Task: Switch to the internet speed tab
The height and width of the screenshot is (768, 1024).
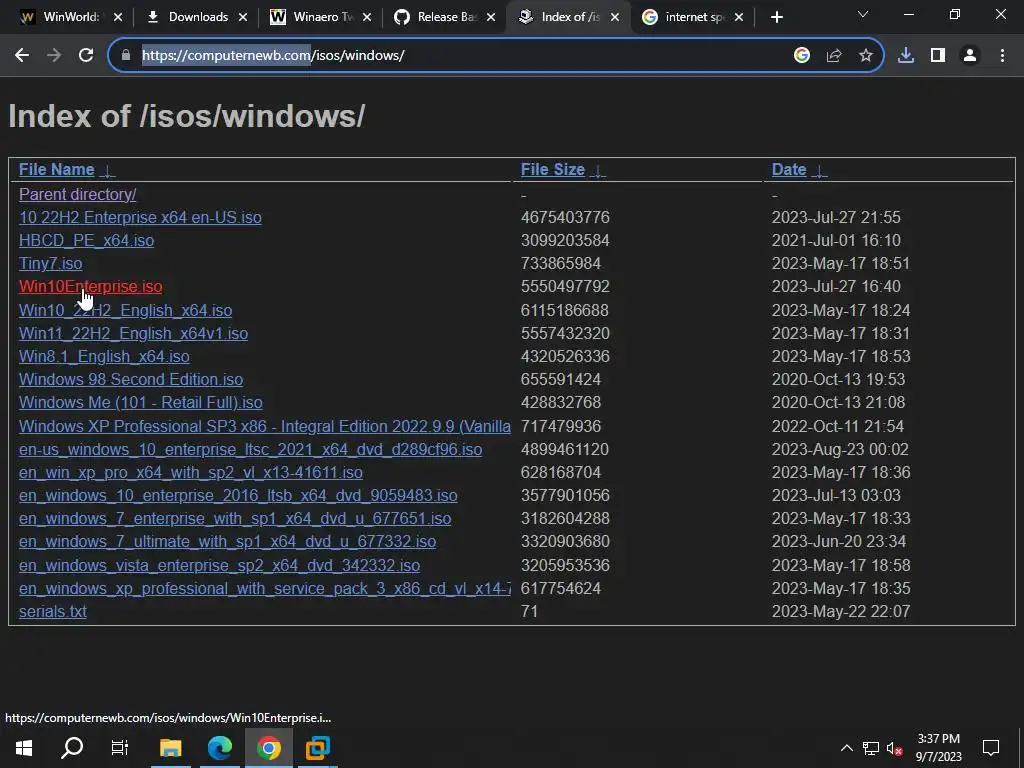Action: 692,17
